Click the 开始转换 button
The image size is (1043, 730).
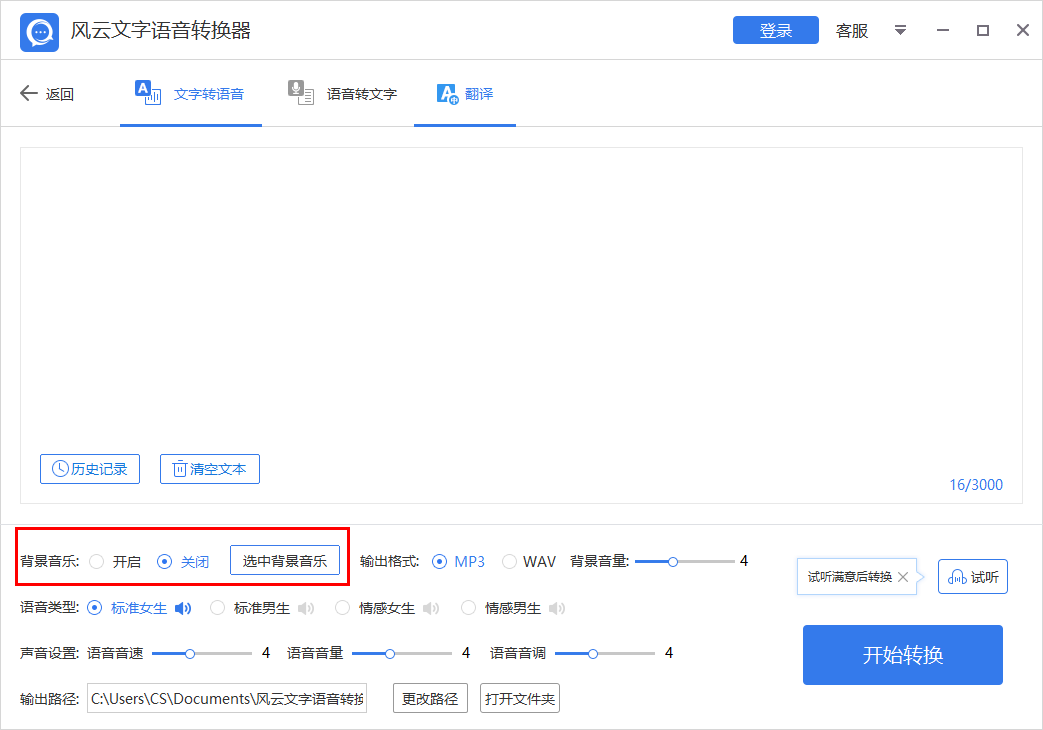point(901,655)
